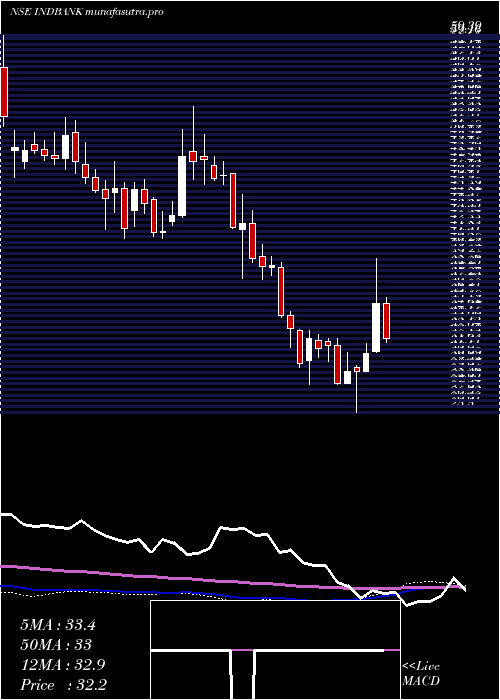The width and height of the screenshot is (500, 700).
Task: Click the NSE INDBANK munafasutra.pro title text
Action: click(x=86, y=12)
